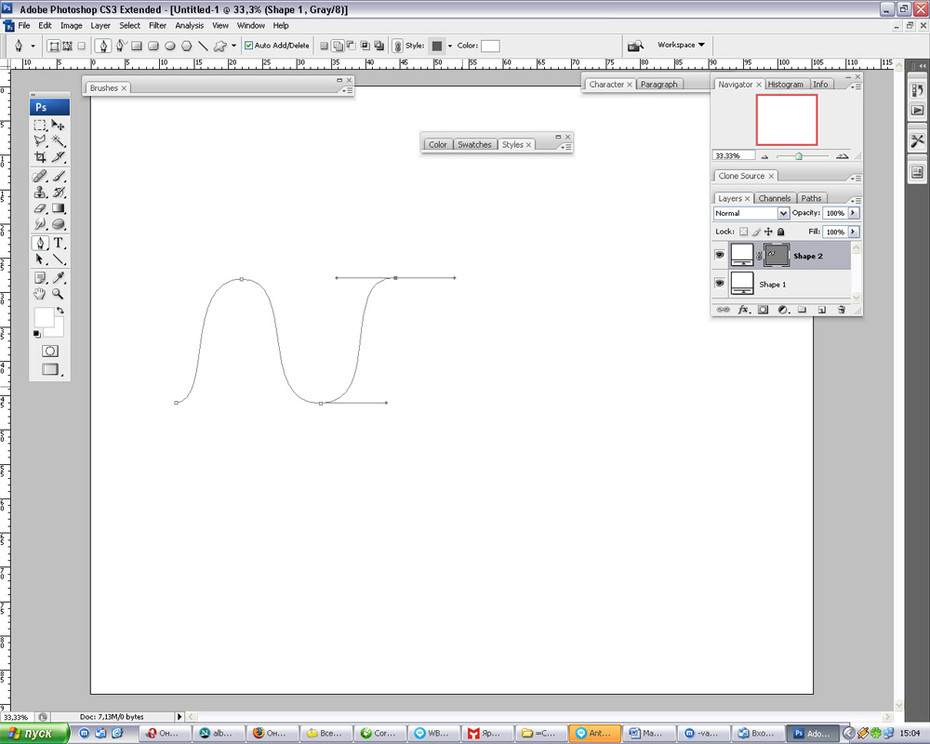Select the Crop tool

(40, 157)
